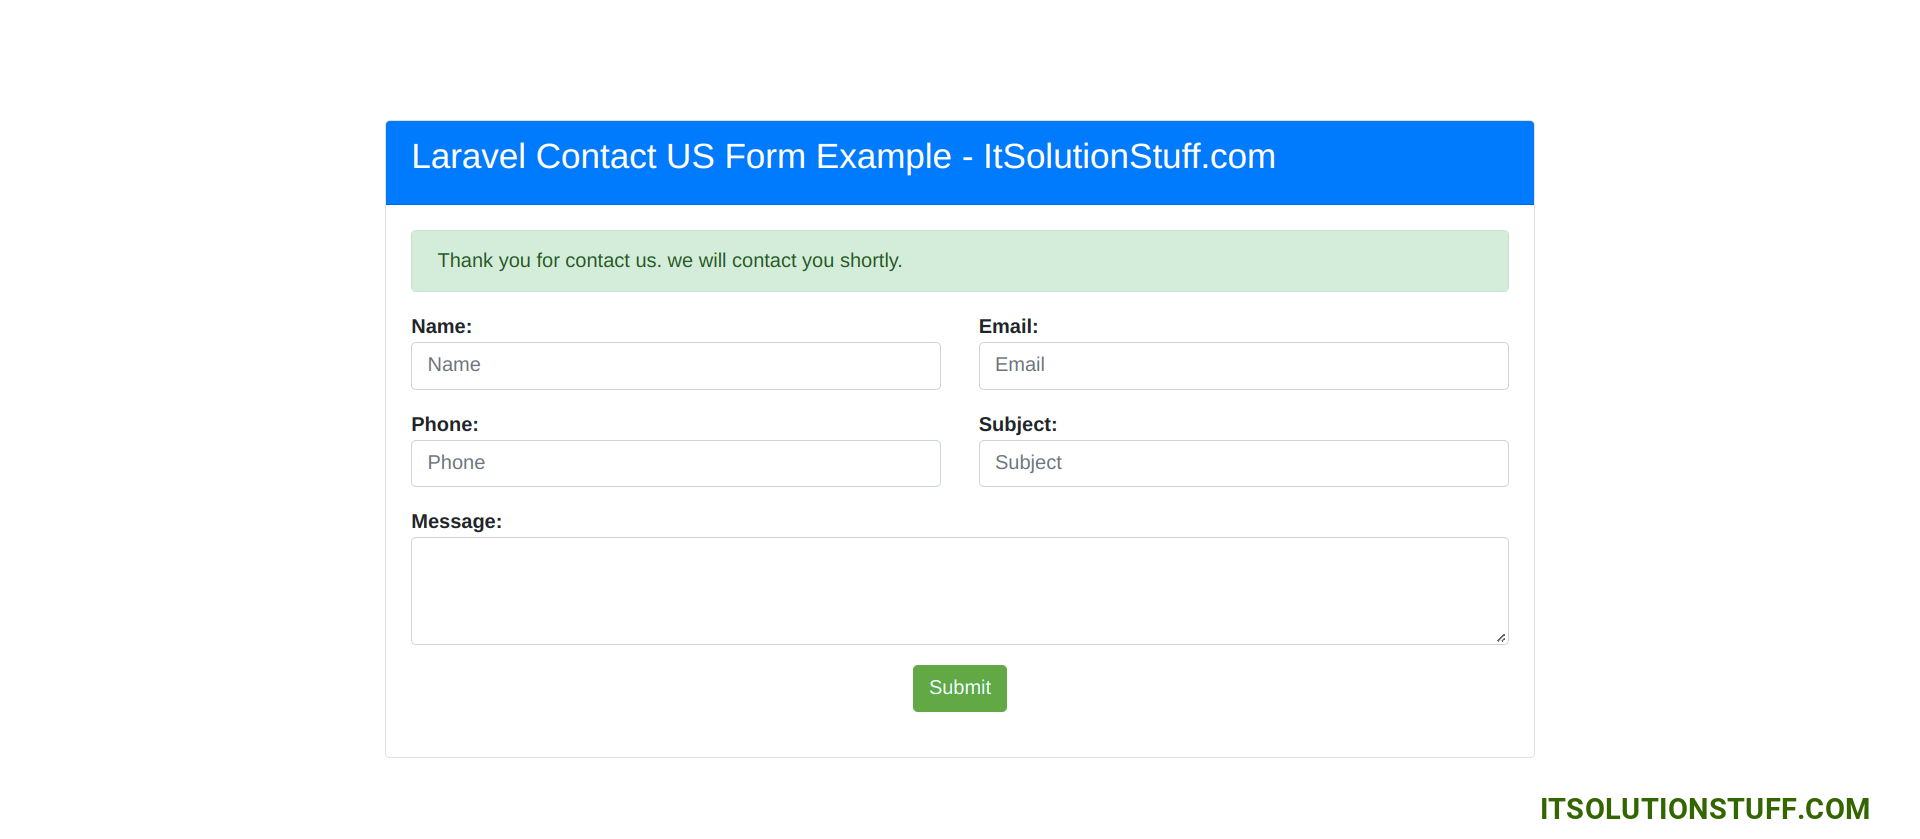This screenshot has width=1920, height=839.
Task: Click the green success alert message
Action: (x=959, y=261)
